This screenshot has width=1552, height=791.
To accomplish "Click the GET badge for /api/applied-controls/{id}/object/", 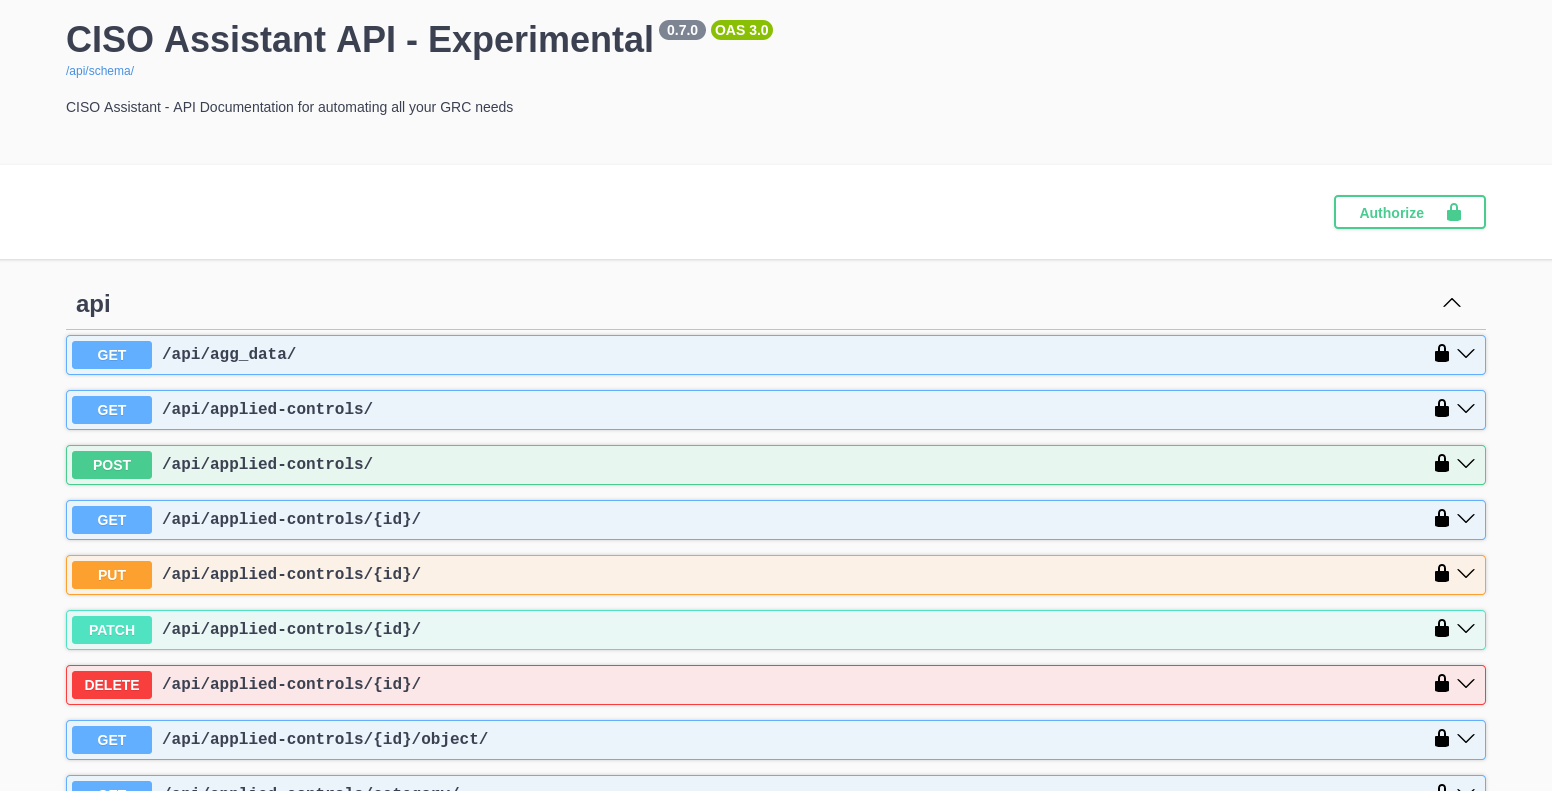I will coord(112,740).
